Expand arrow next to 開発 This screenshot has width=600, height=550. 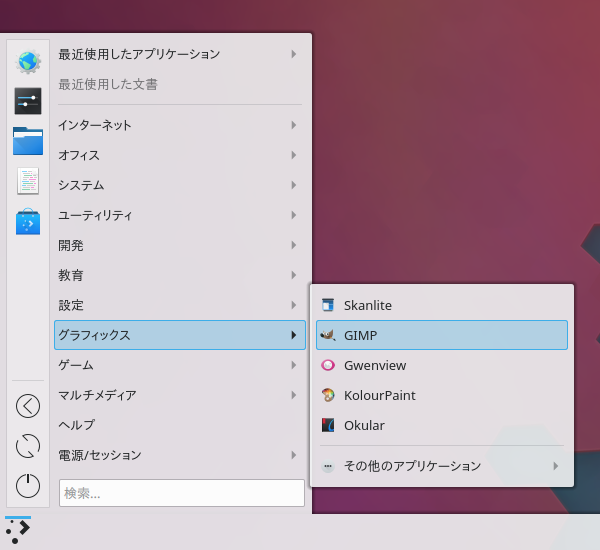click(293, 245)
